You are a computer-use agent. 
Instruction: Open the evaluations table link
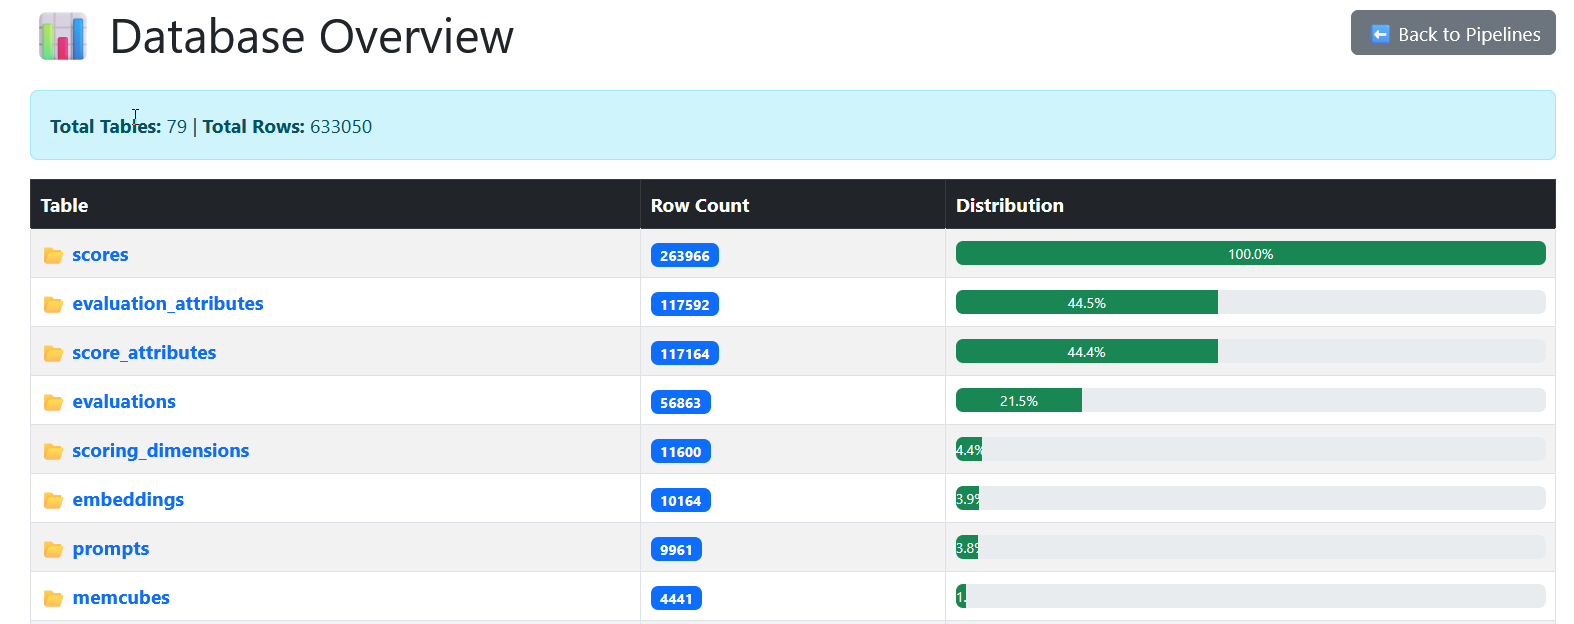click(x=124, y=402)
